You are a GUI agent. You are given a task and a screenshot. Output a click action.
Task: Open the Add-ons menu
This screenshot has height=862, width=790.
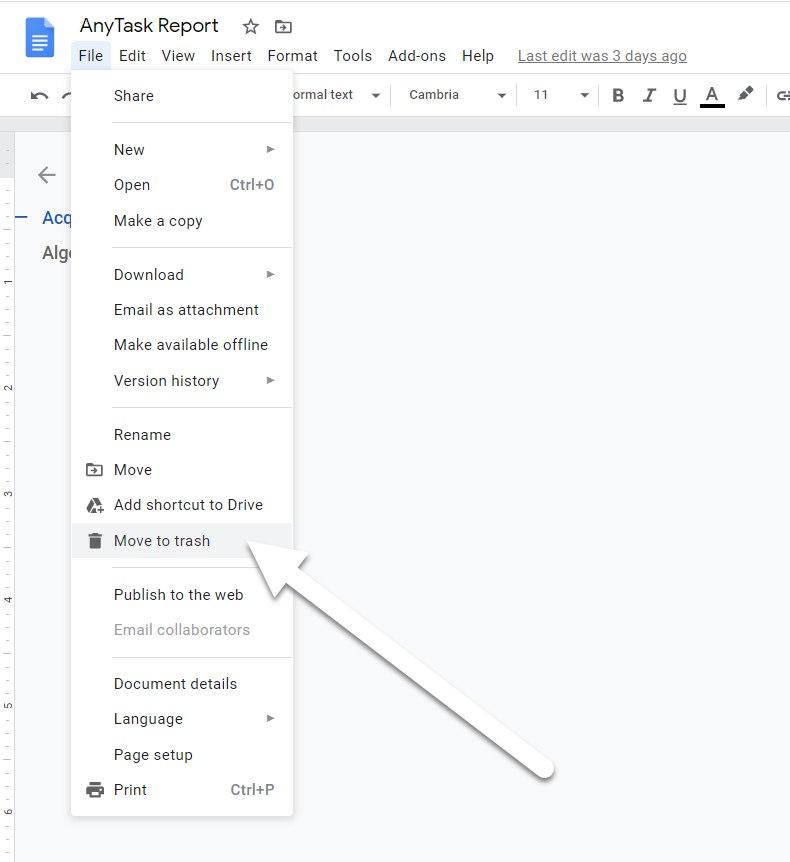tap(417, 56)
